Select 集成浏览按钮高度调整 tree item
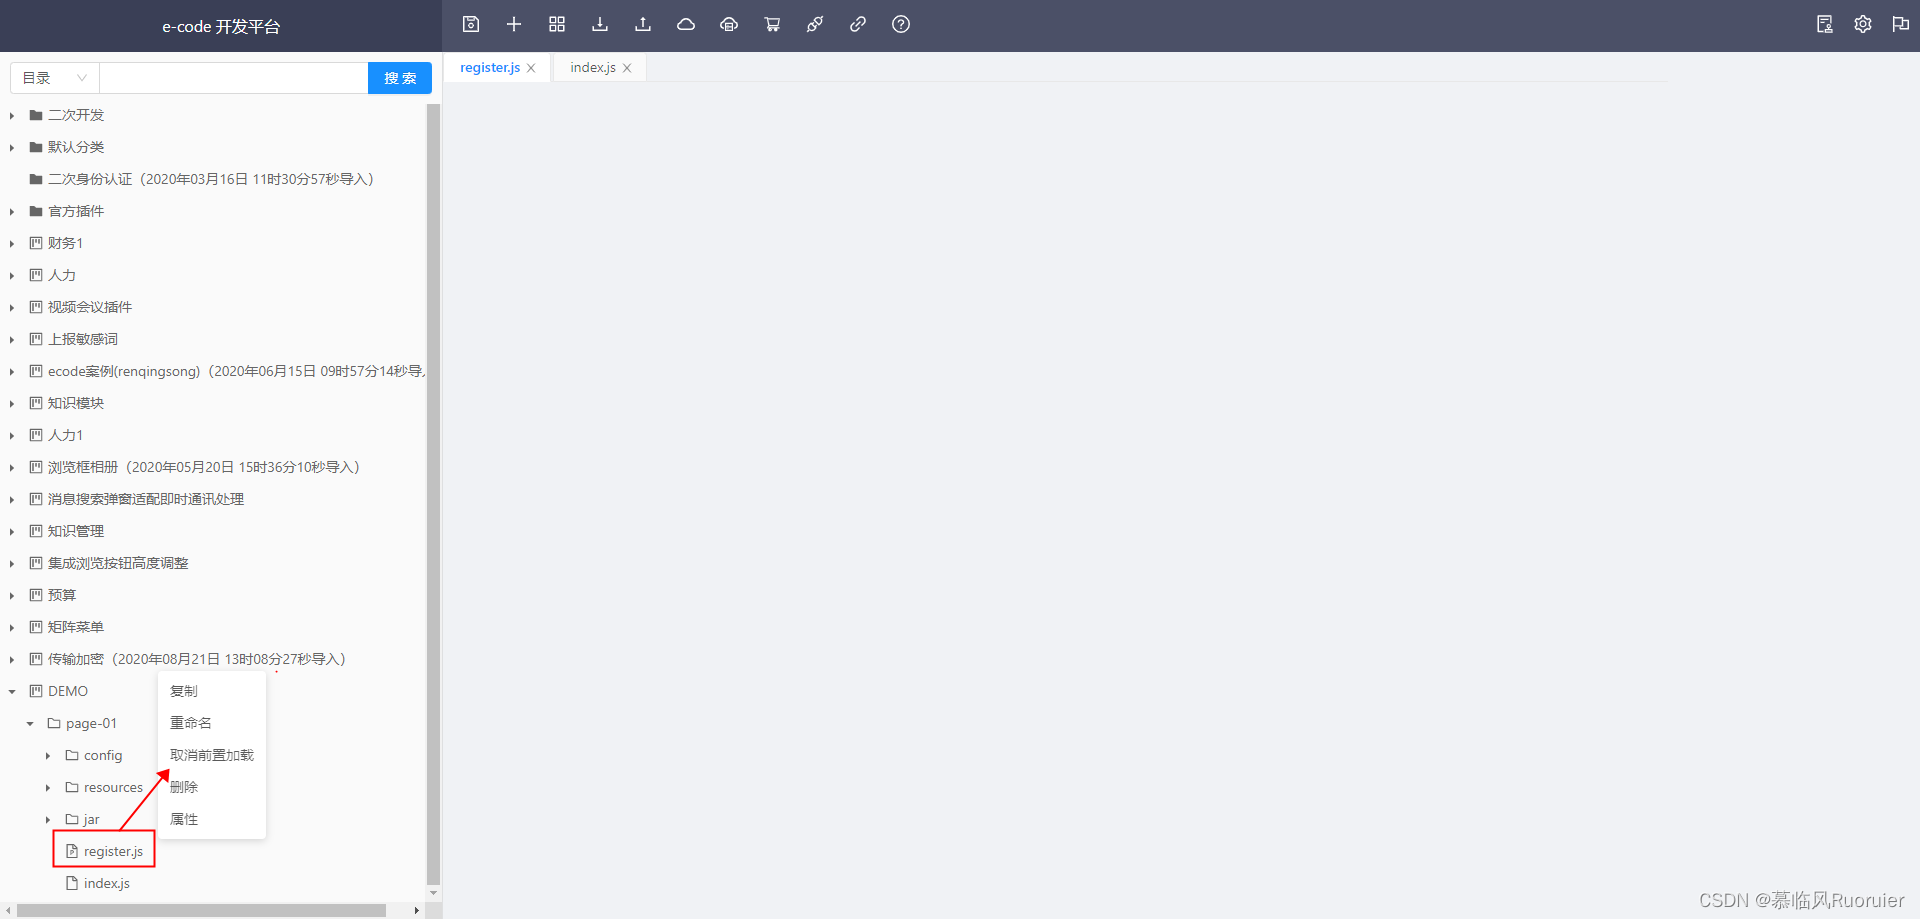Image resolution: width=1920 pixels, height=919 pixels. [118, 563]
